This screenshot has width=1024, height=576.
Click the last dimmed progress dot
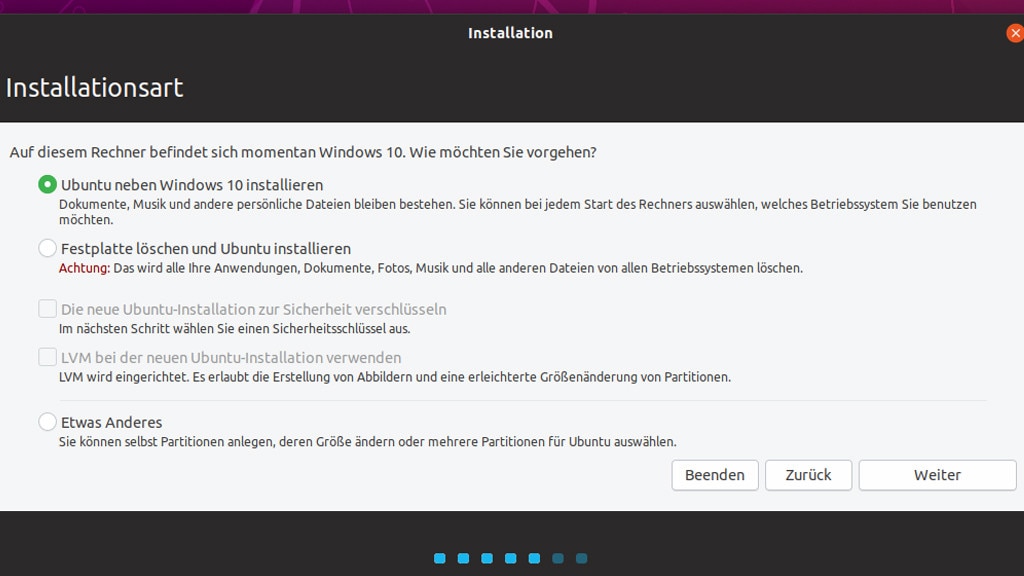(x=581, y=558)
